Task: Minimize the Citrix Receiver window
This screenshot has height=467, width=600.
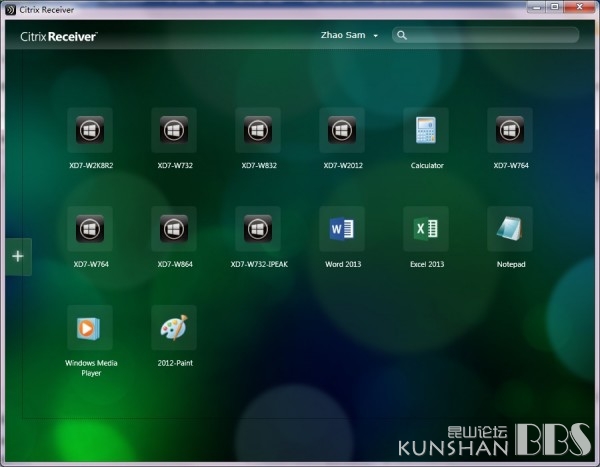Action: coord(536,7)
